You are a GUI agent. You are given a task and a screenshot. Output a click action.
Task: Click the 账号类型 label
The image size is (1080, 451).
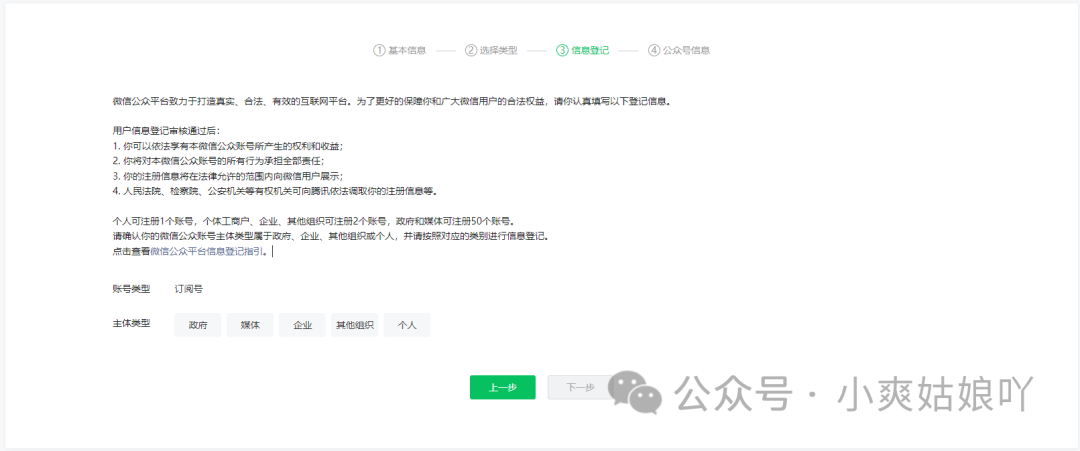131,289
